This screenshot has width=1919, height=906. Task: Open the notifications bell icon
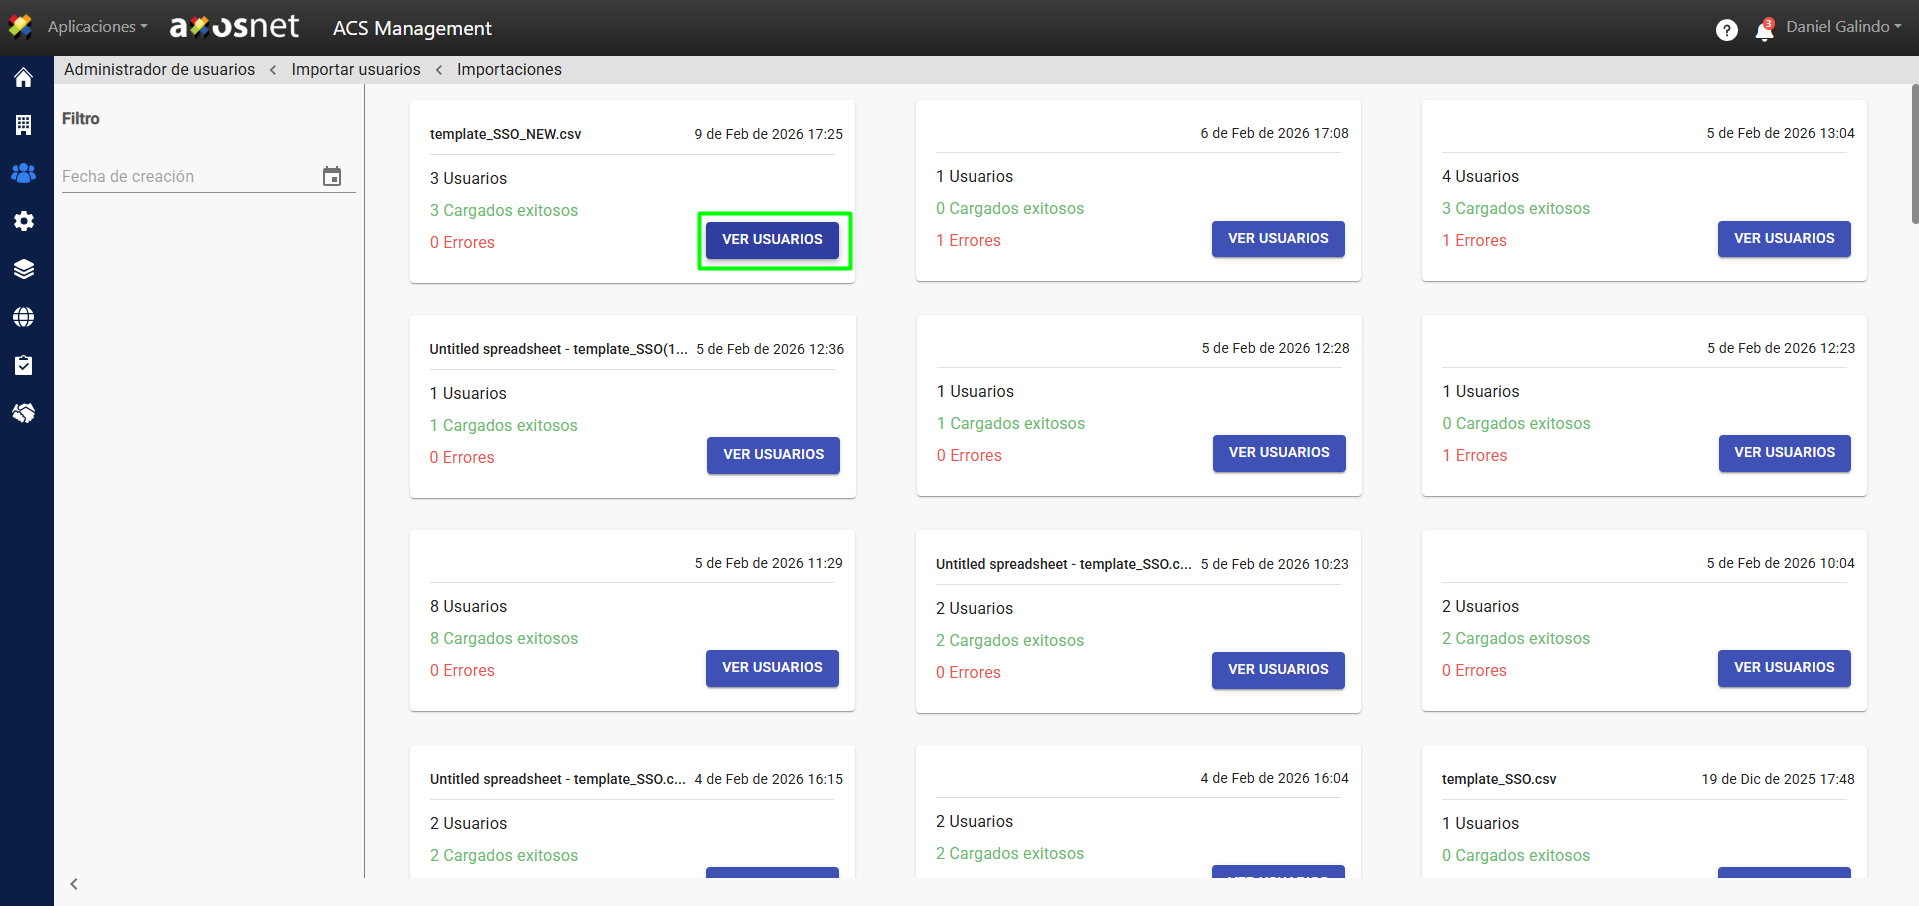1764,31
